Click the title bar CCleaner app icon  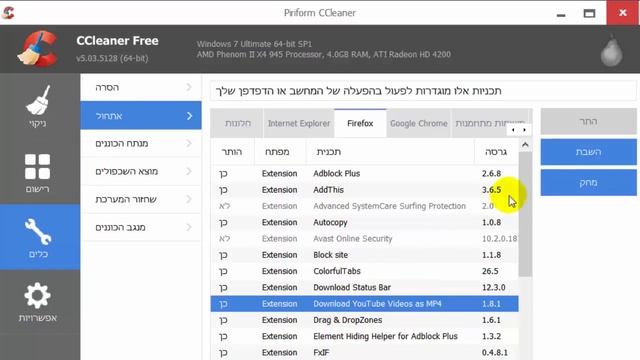(8, 13)
